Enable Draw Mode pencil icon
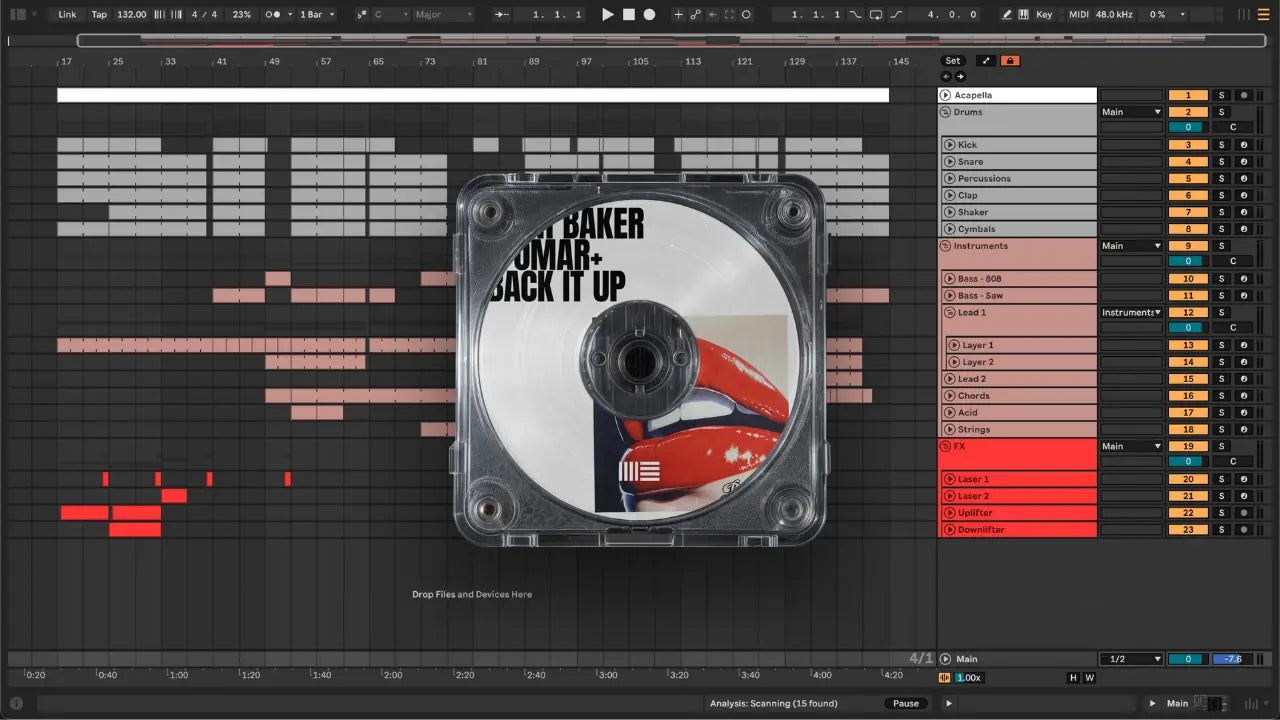Viewport: 1280px width, 720px height. tap(1007, 15)
